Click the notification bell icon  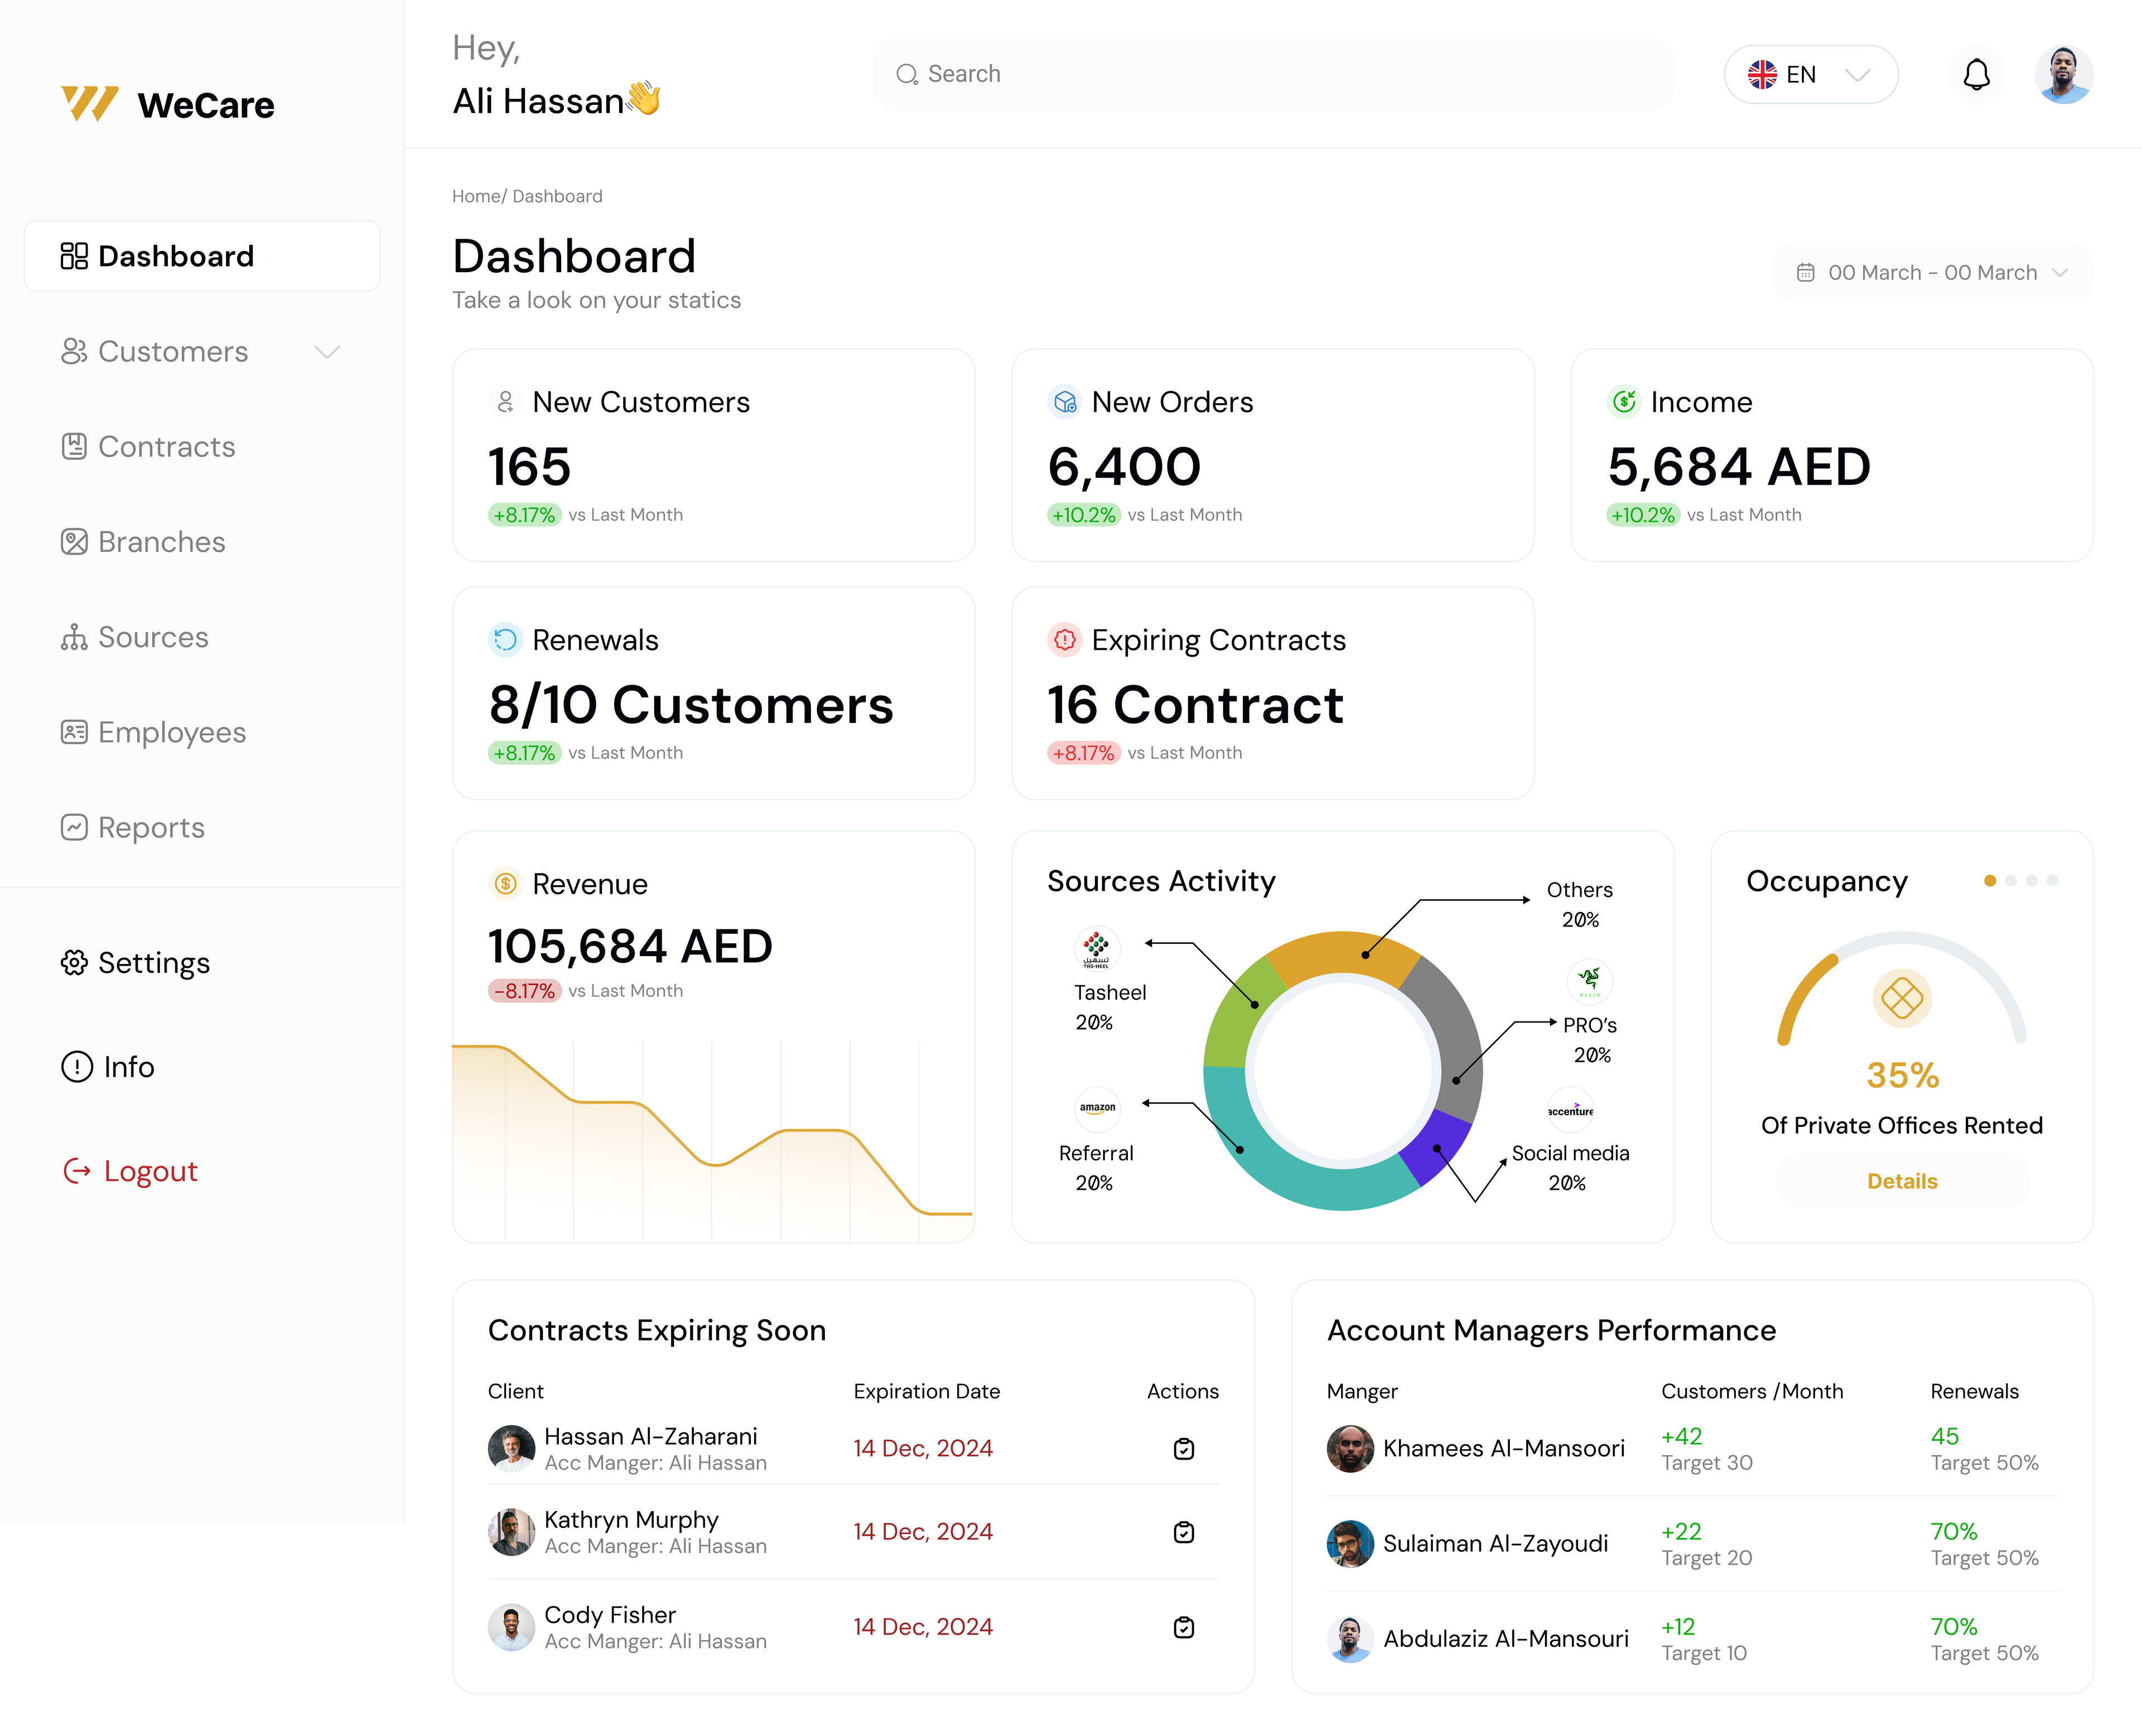click(1976, 75)
